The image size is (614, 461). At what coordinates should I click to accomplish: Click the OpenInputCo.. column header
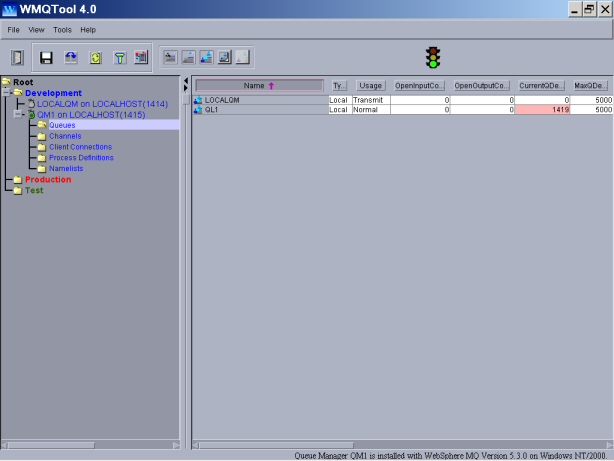pos(419,85)
